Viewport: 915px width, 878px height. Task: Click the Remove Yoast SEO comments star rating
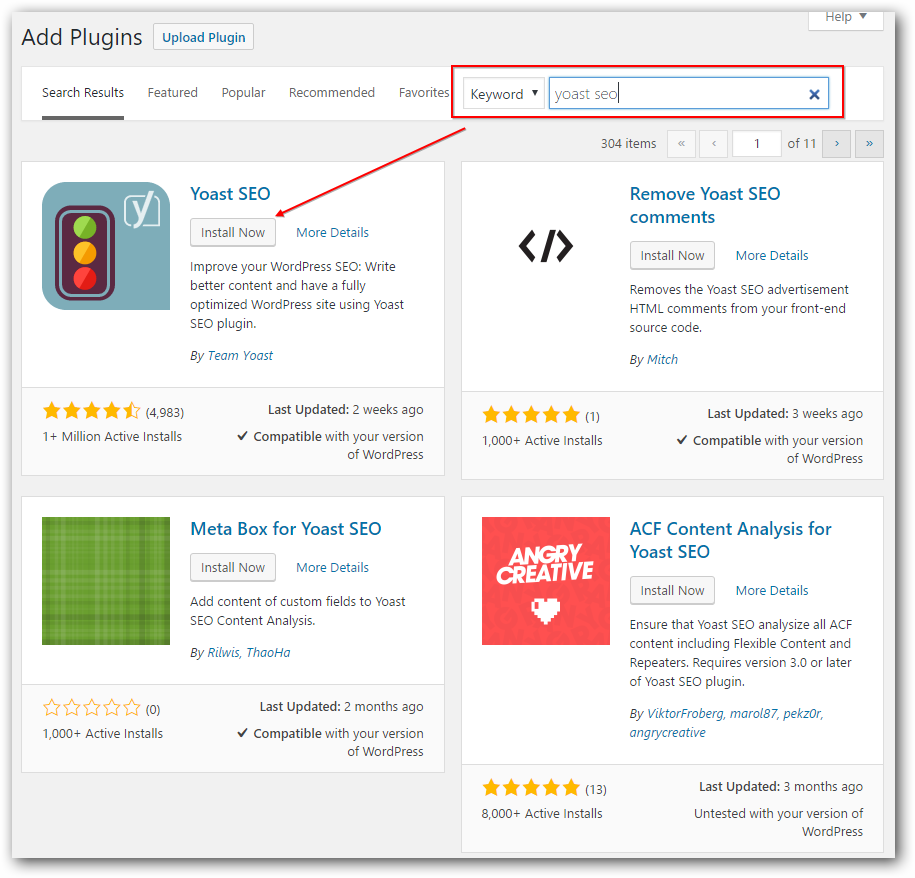(531, 415)
